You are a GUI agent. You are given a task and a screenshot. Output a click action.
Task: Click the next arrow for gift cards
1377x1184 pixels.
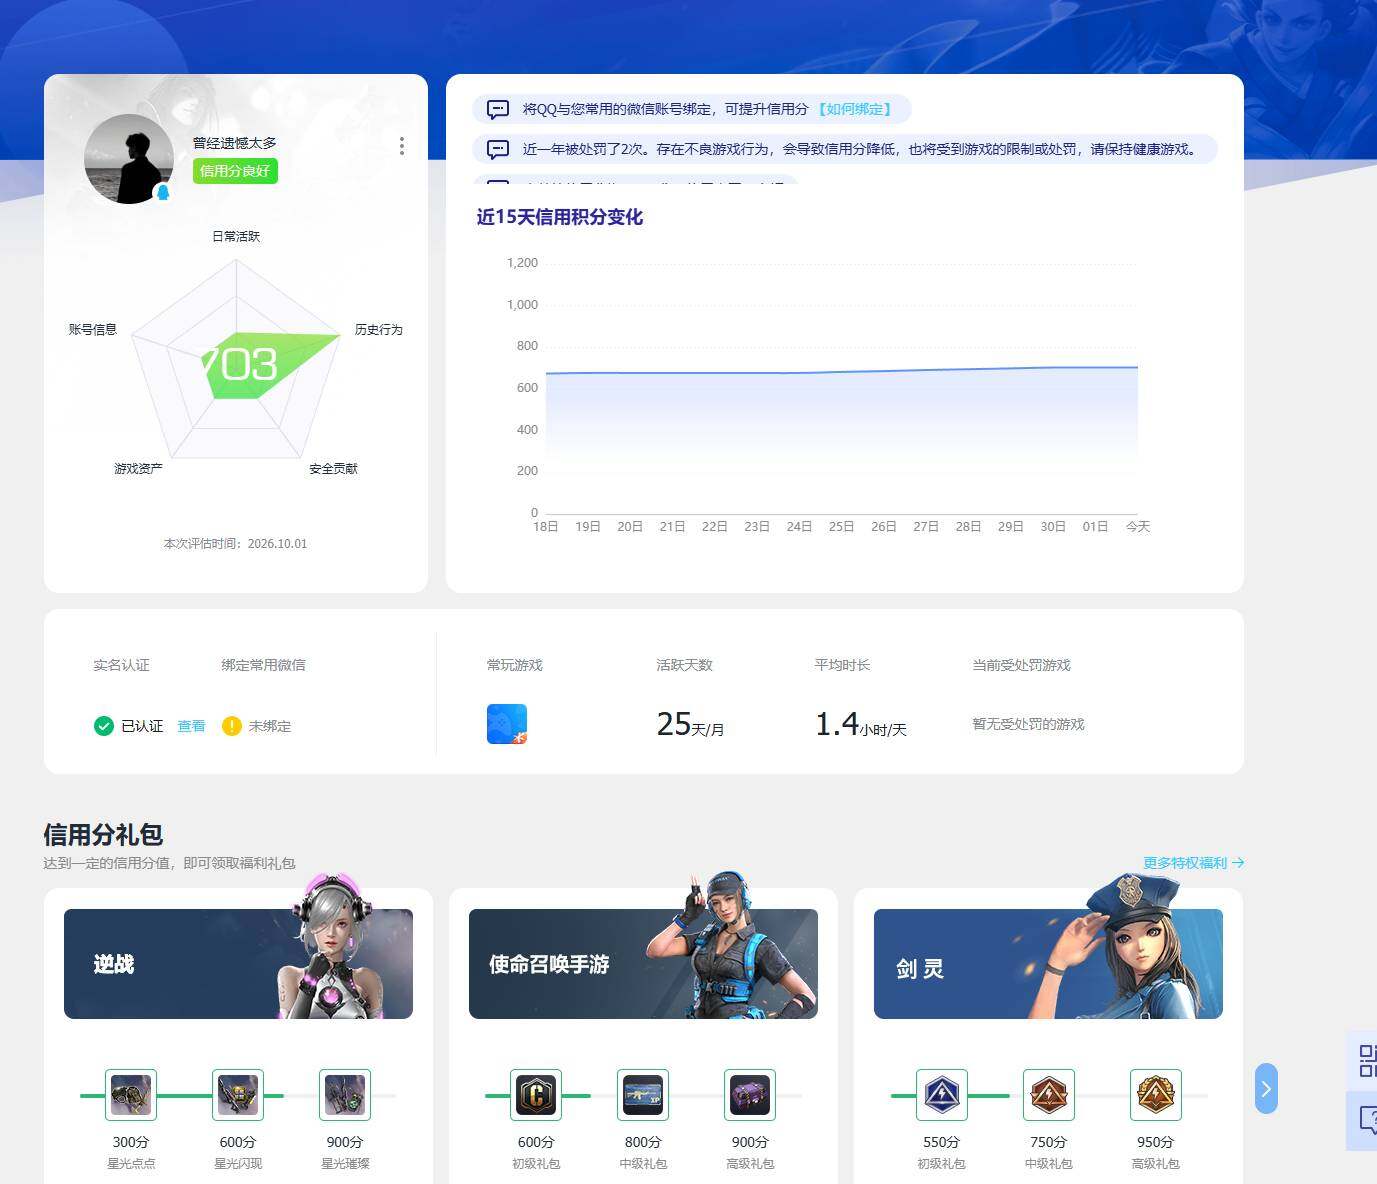coord(1266,1088)
